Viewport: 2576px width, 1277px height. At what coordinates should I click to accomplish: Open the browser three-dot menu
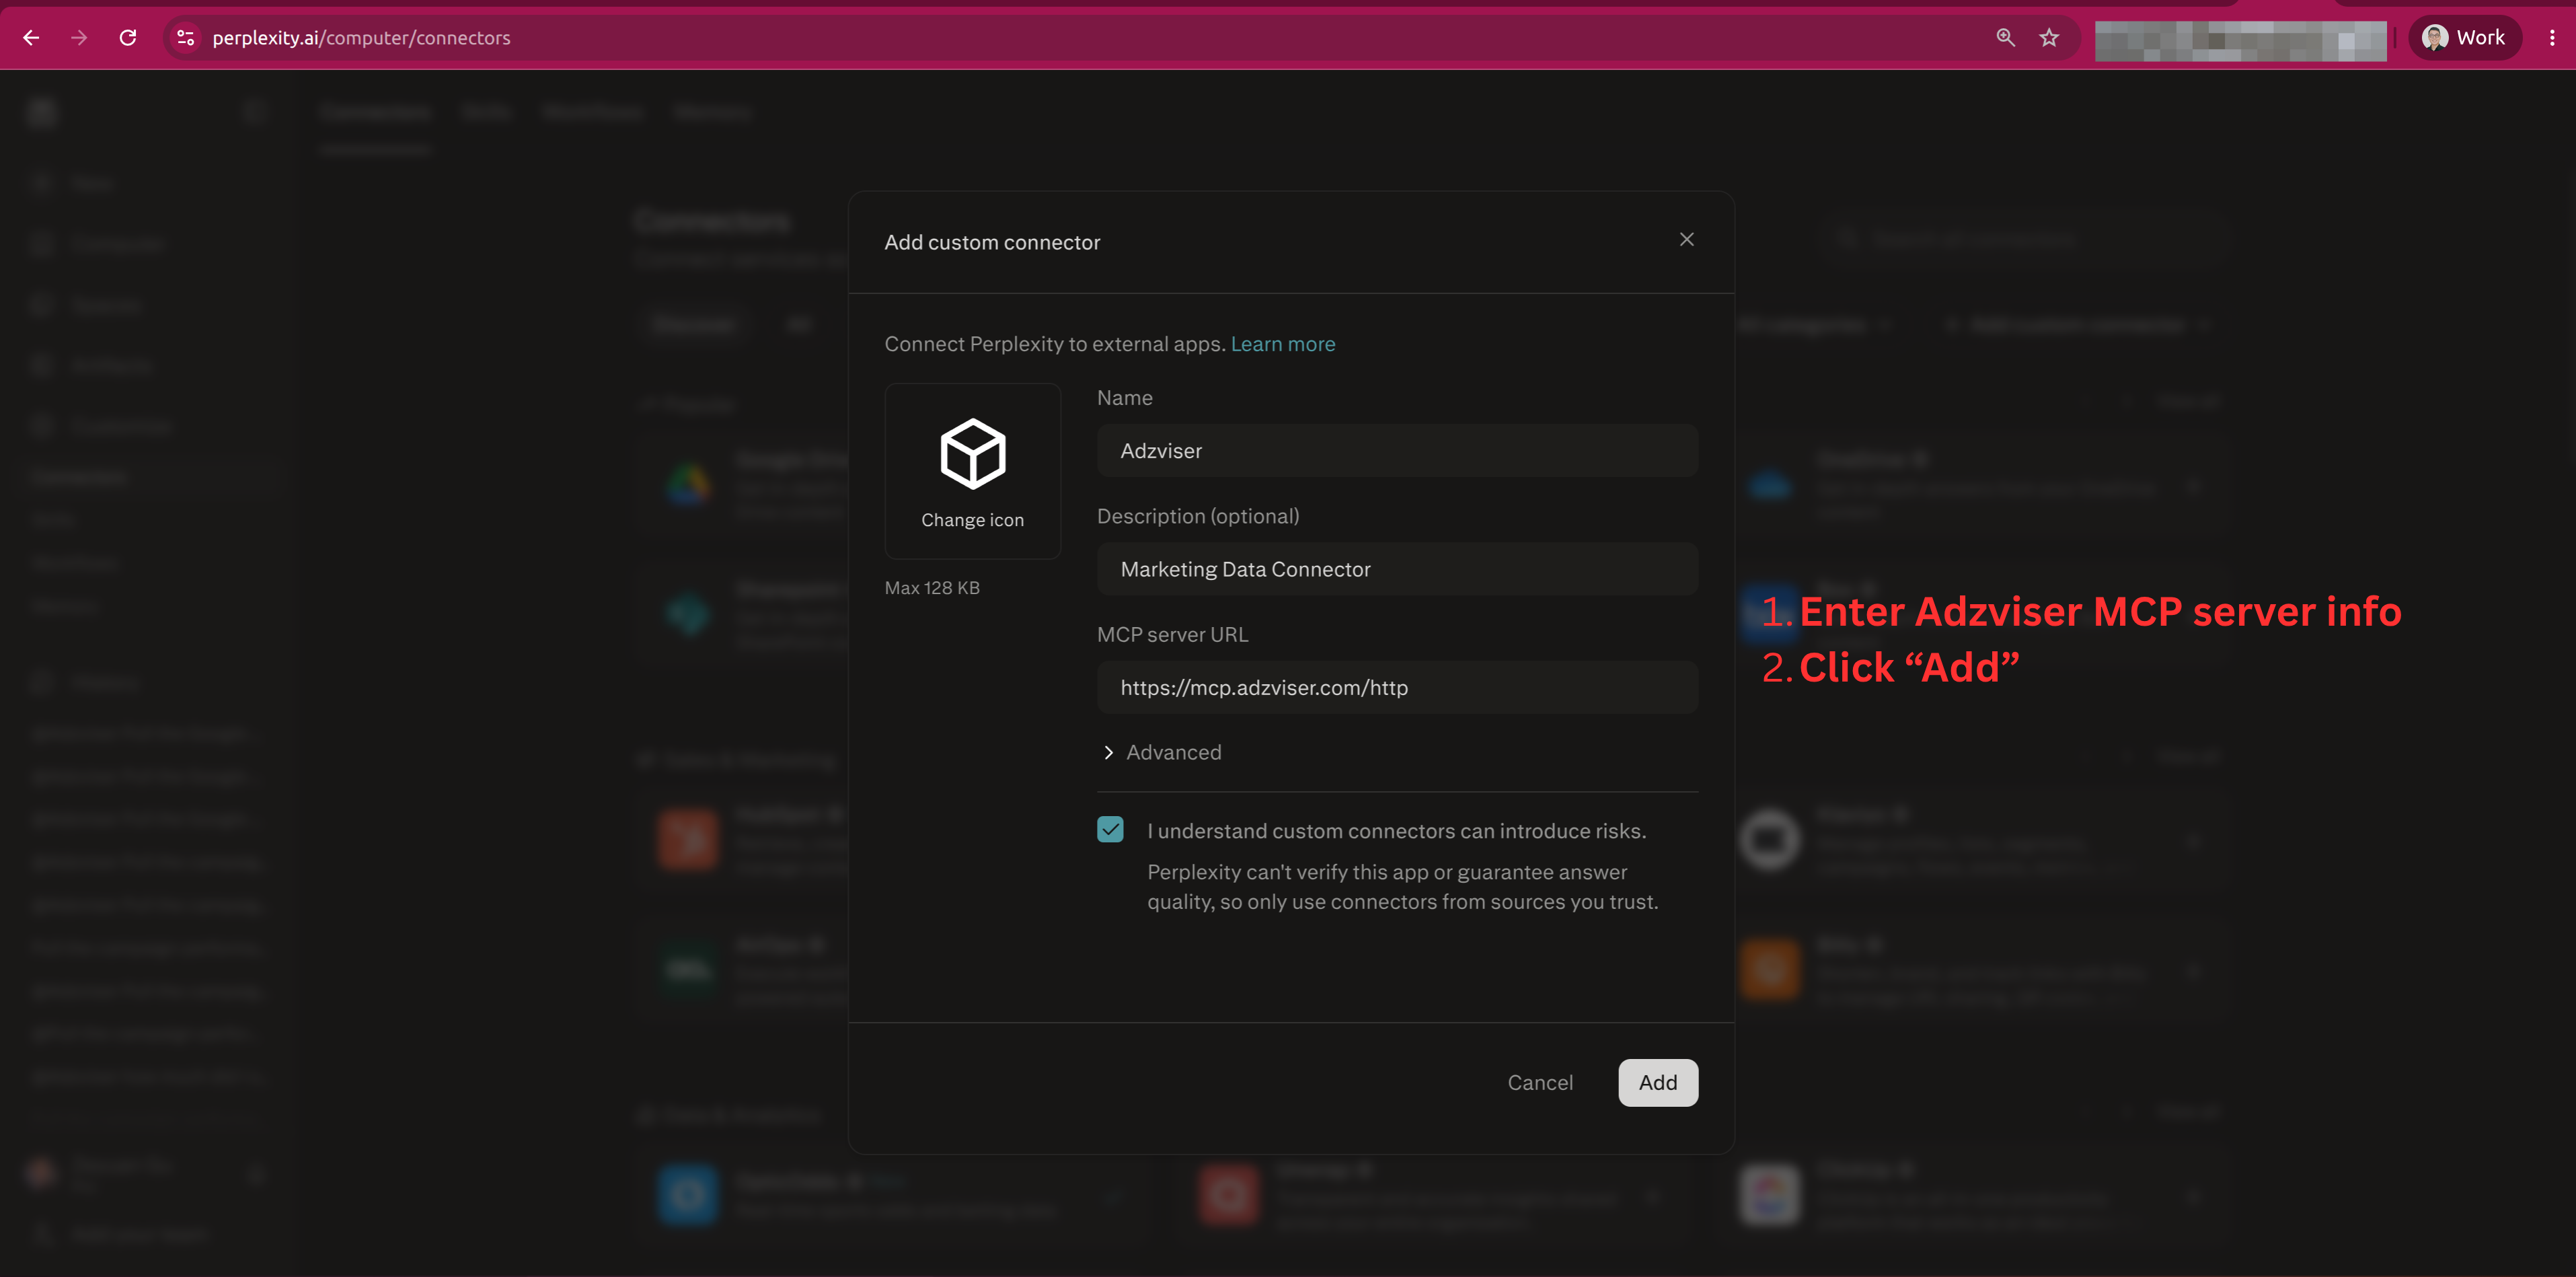(2552, 38)
